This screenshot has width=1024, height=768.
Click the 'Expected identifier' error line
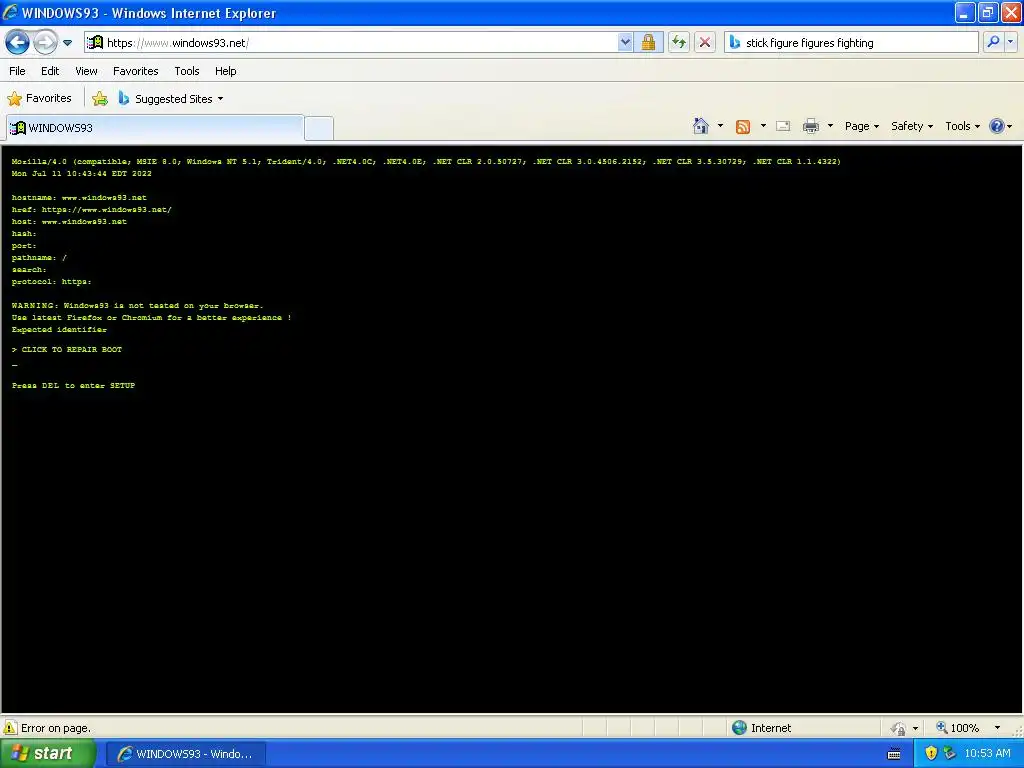click(x=59, y=330)
